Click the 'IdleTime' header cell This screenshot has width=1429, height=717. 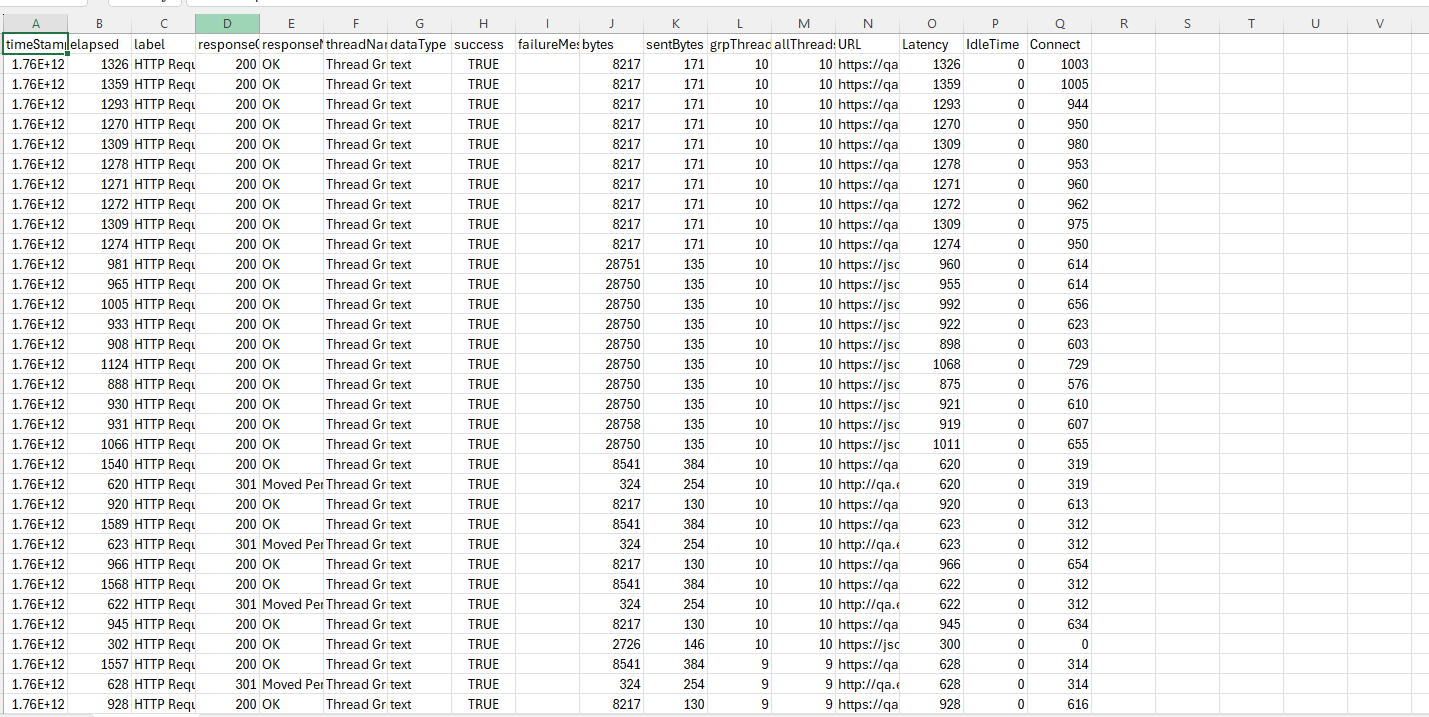tap(995, 44)
